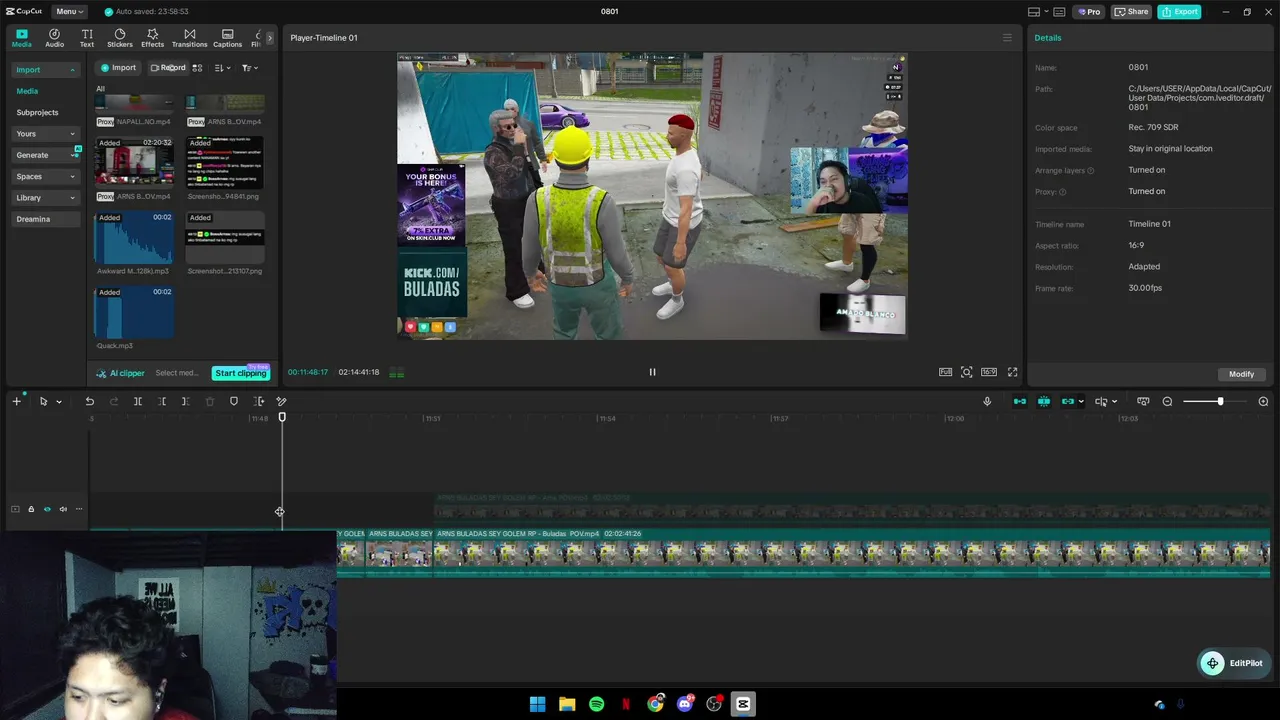Toggle full preview quality icon
The height and width of the screenshot is (720, 1280).
point(945,372)
